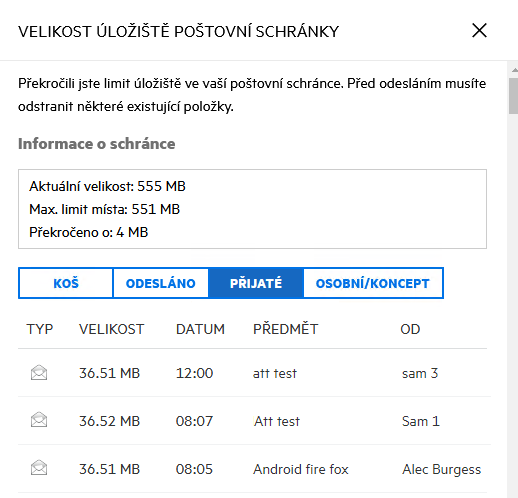Close the mailbox storage size dialog
The image size is (518, 498).
[x=479, y=30]
